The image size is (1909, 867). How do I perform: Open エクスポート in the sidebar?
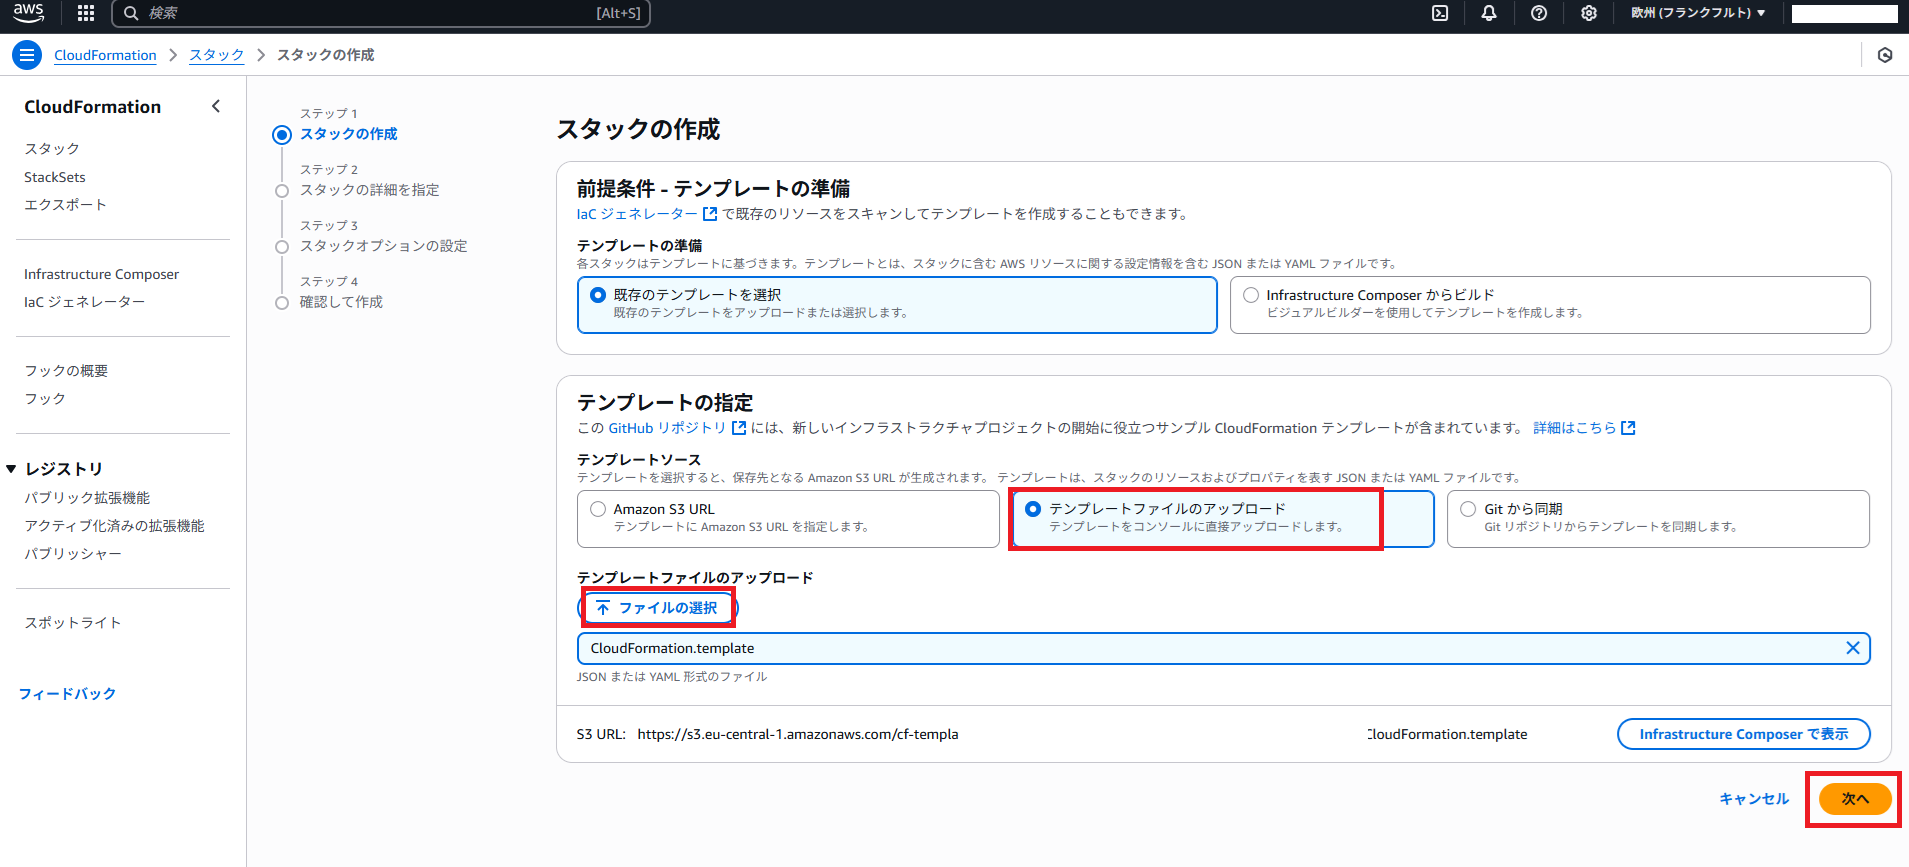[x=65, y=205]
